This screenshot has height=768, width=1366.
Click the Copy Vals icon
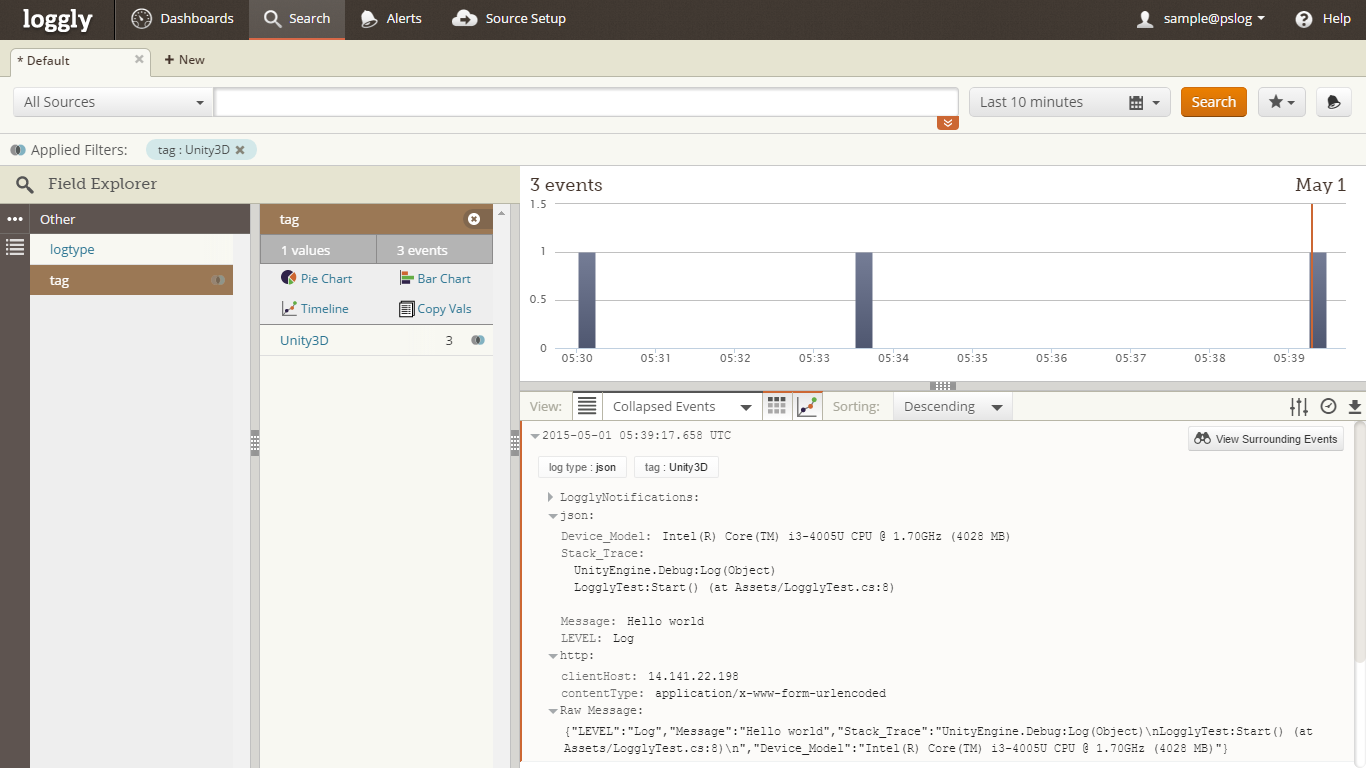(x=406, y=309)
